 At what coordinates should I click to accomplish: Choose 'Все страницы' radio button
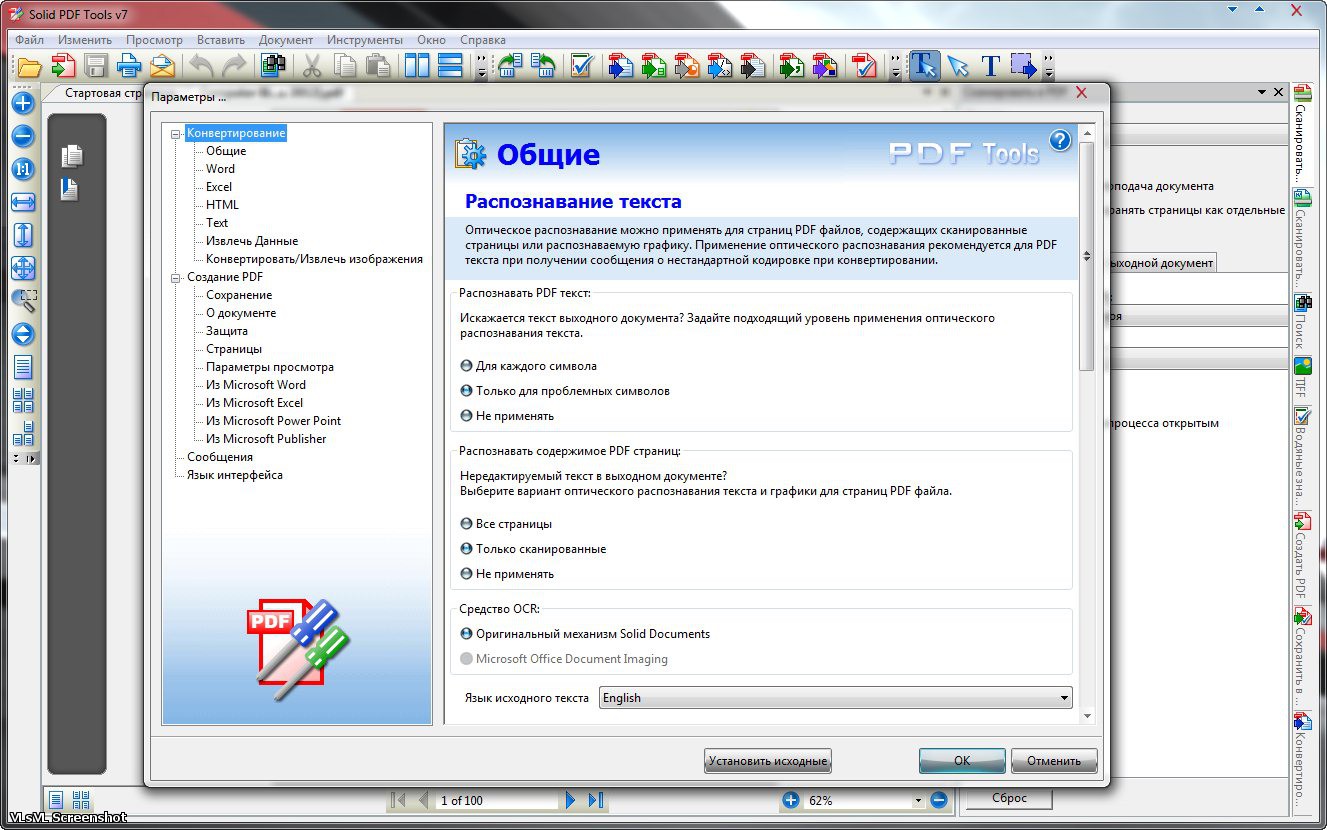point(466,524)
